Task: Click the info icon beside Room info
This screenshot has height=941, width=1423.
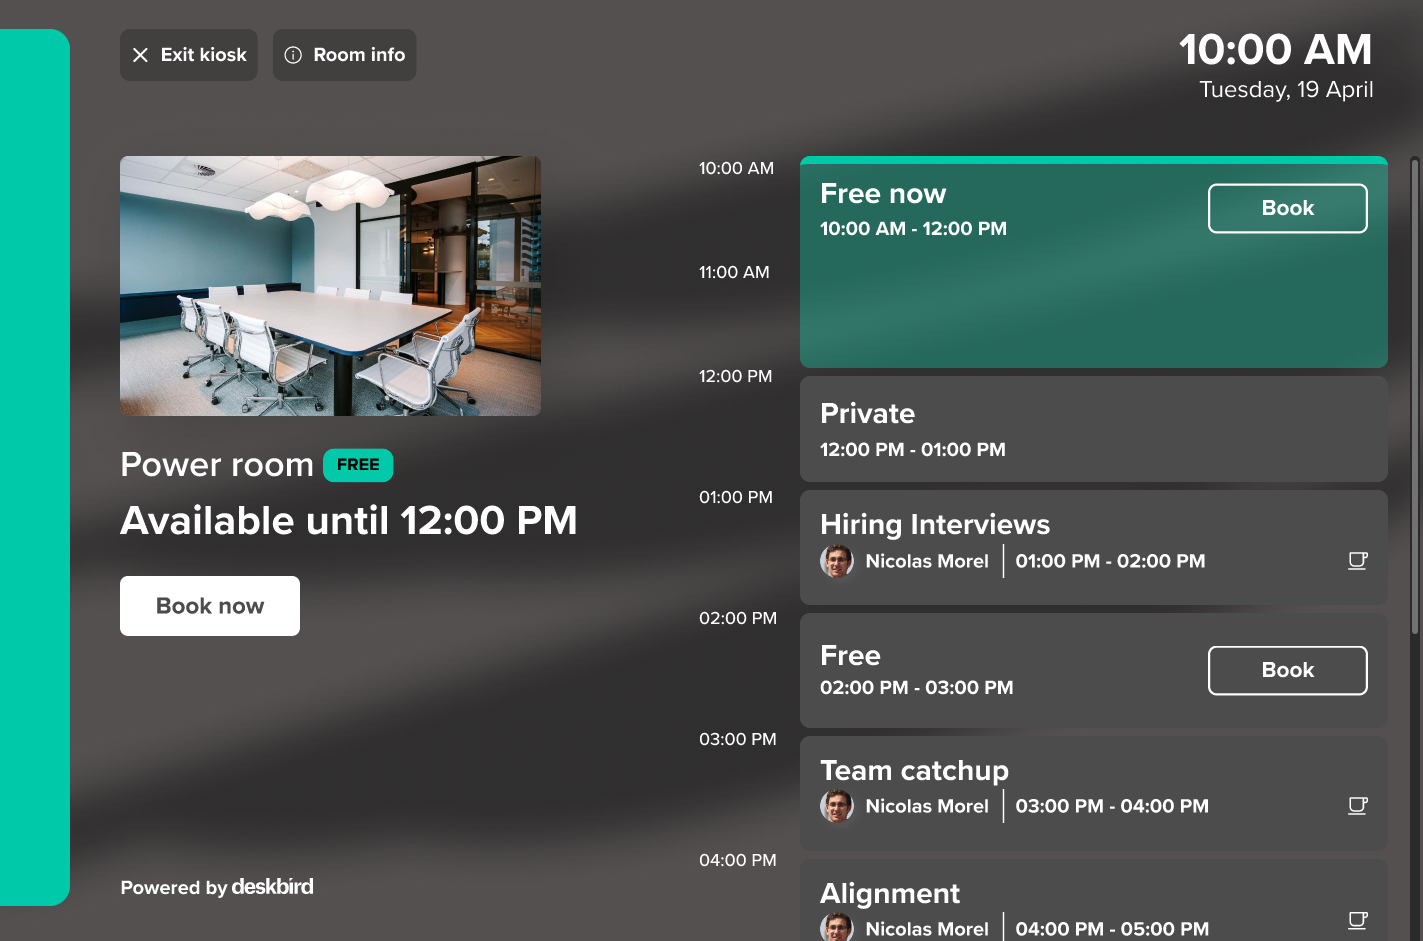Action: (293, 55)
